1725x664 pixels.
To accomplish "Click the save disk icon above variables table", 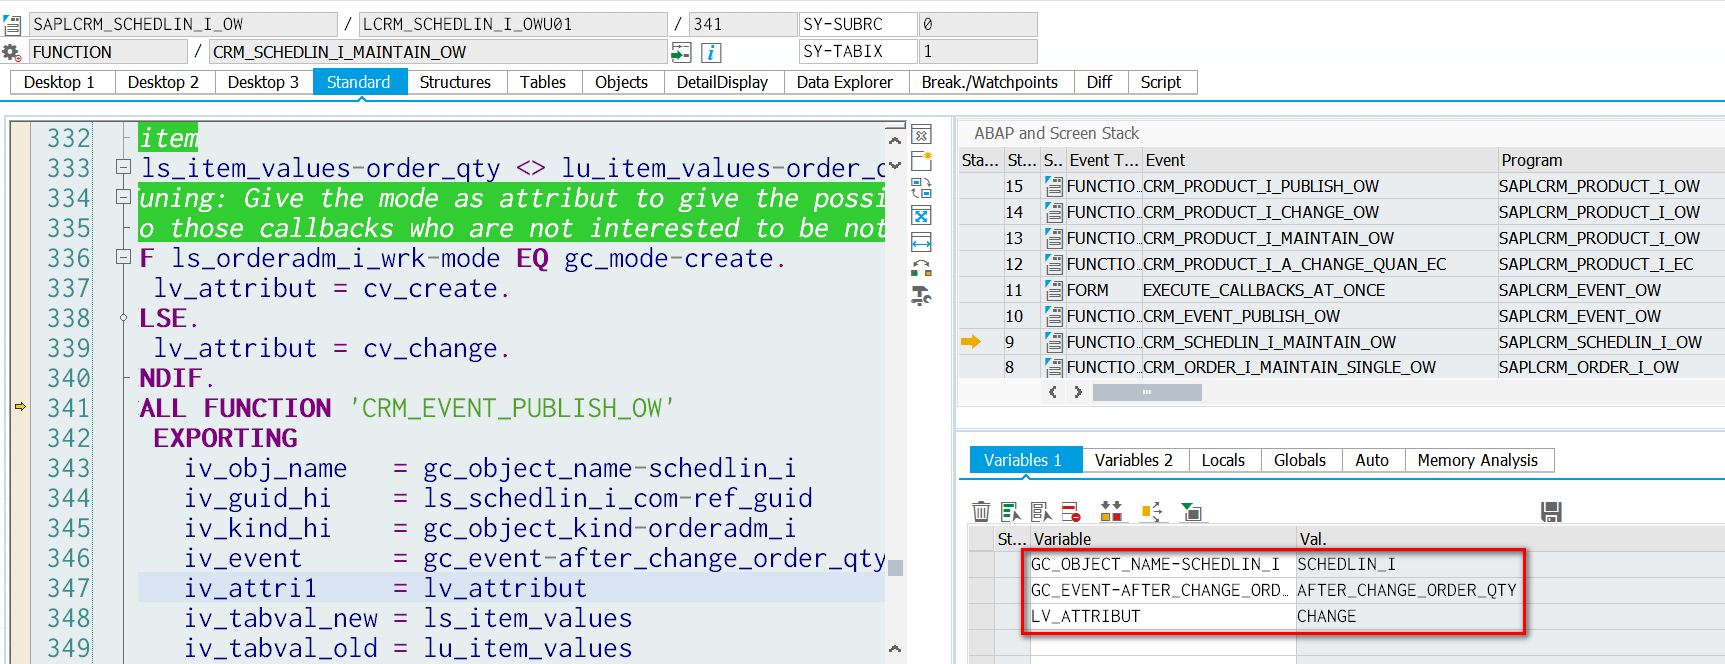I will (x=1551, y=512).
